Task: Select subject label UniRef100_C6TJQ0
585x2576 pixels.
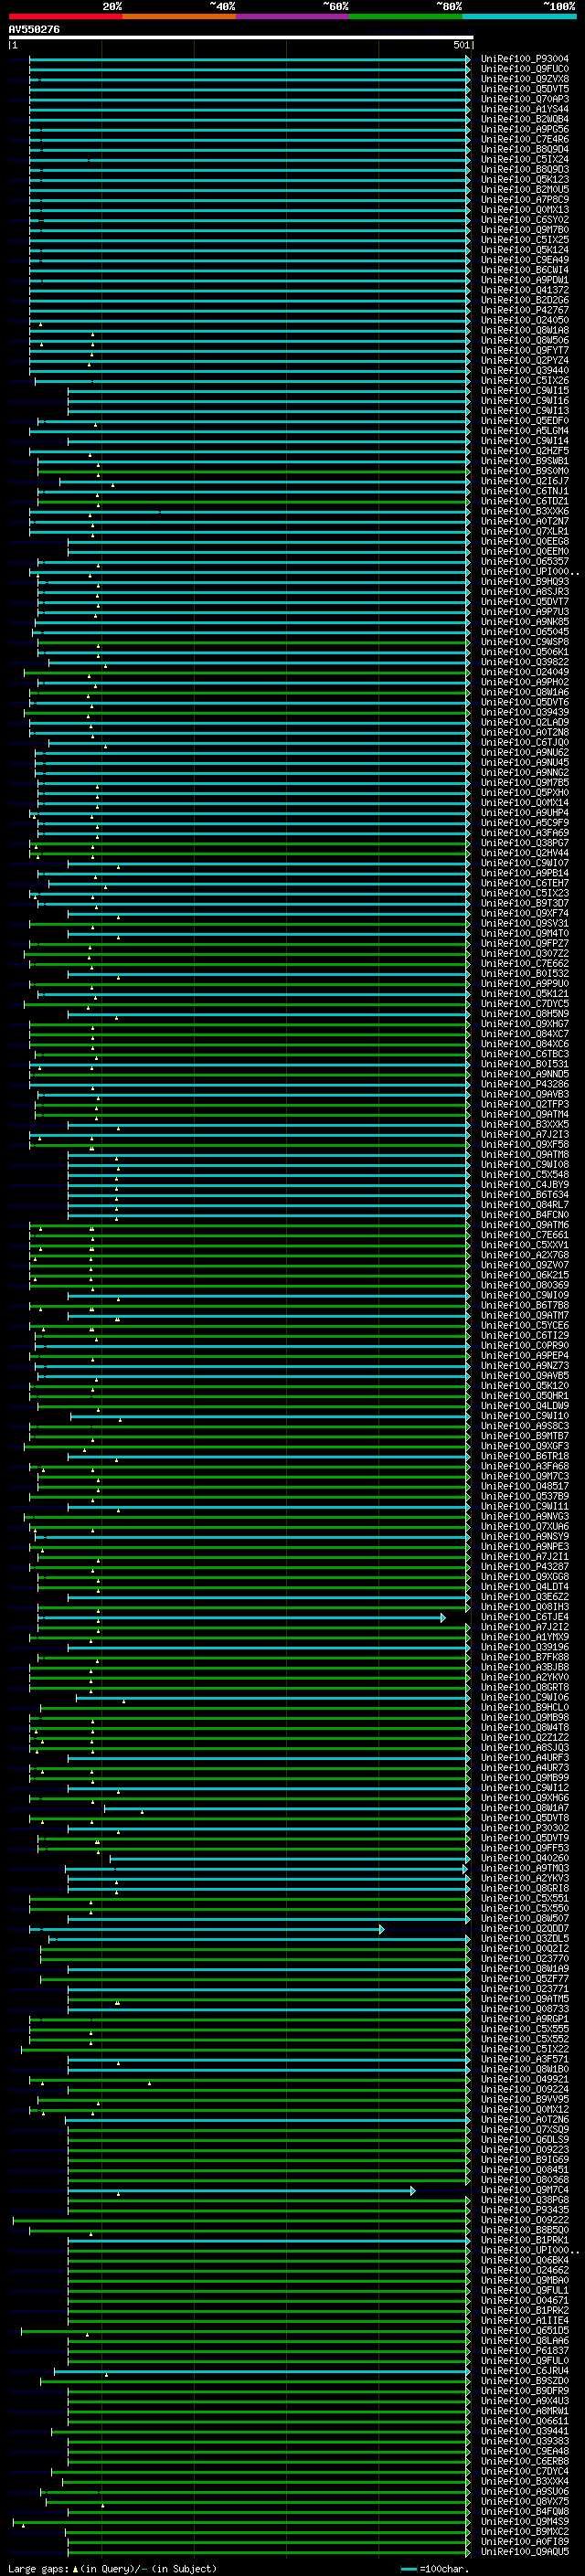Action: tap(525, 743)
